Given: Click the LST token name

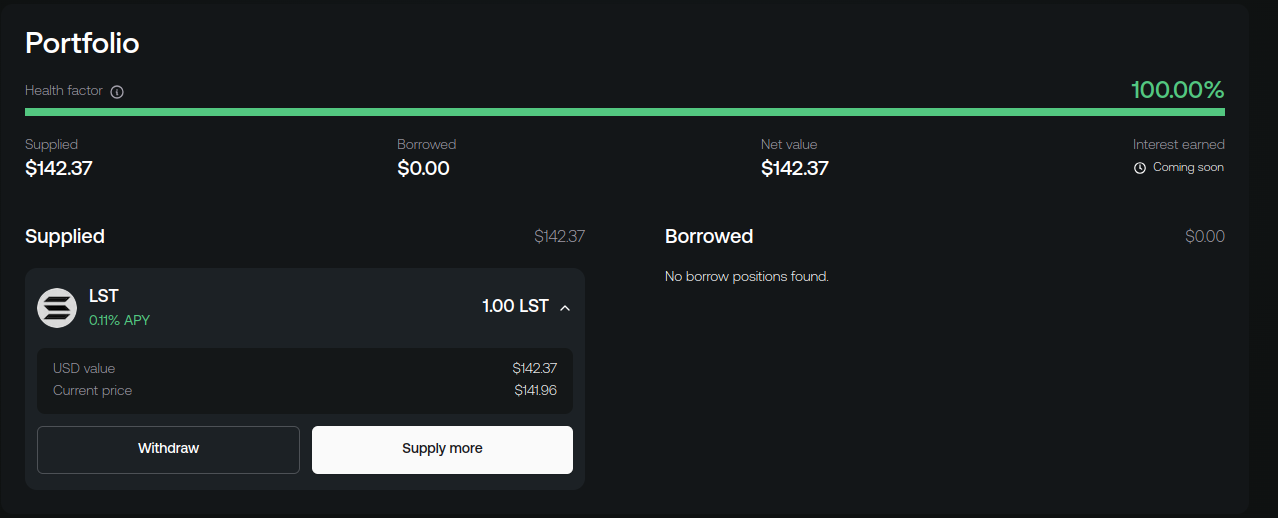Looking at the screenshot, I should tap(104, 296).
